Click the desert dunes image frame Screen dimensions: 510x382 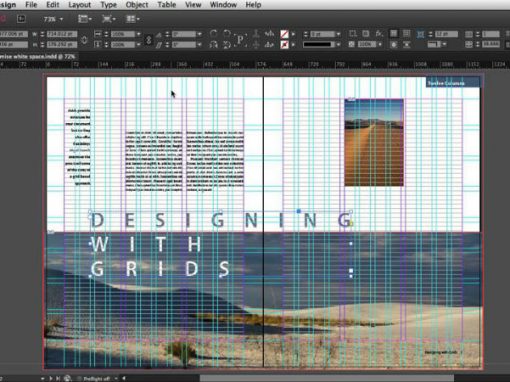point(374,142)
